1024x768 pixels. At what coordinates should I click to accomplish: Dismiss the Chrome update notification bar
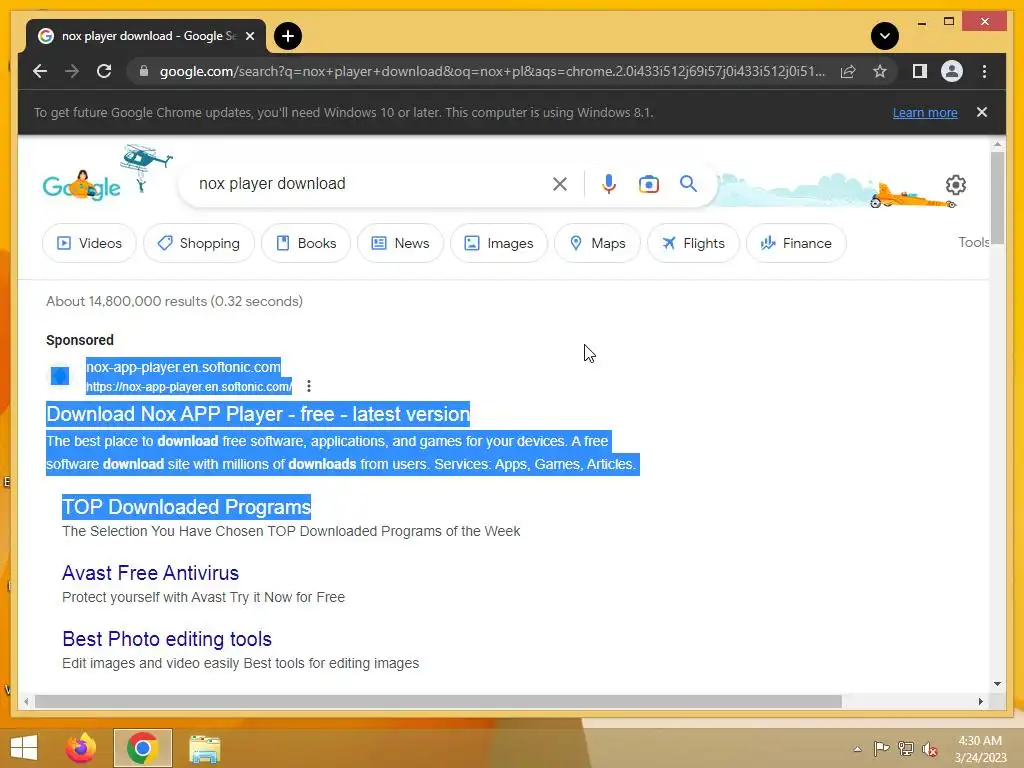point(982,112)
